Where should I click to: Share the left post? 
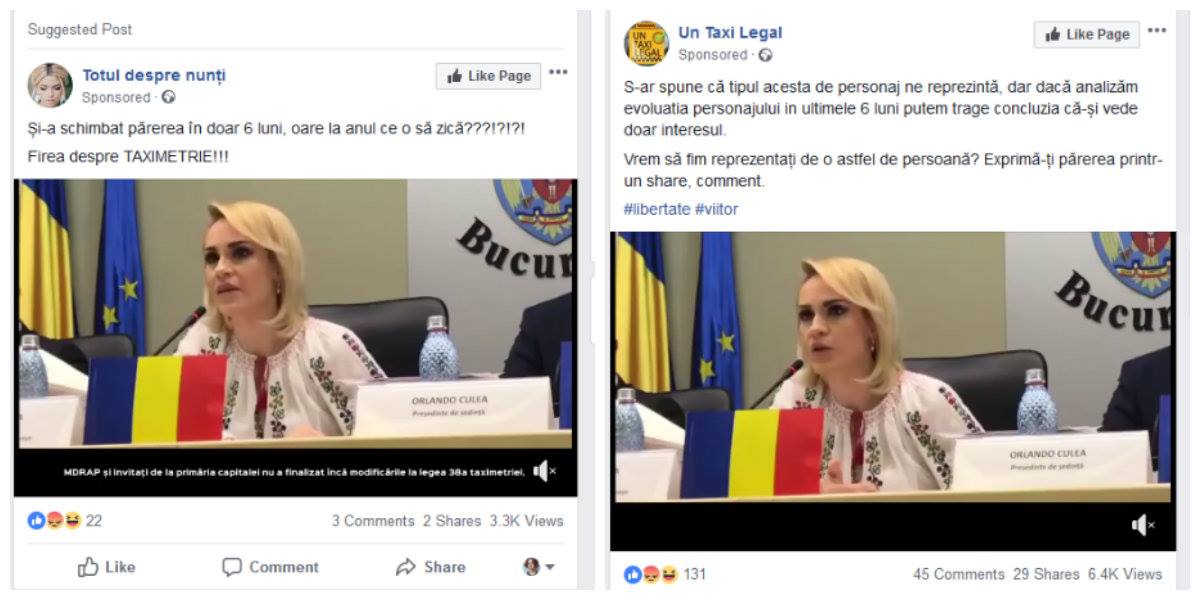pyautogui.click(x=431, y=567)
